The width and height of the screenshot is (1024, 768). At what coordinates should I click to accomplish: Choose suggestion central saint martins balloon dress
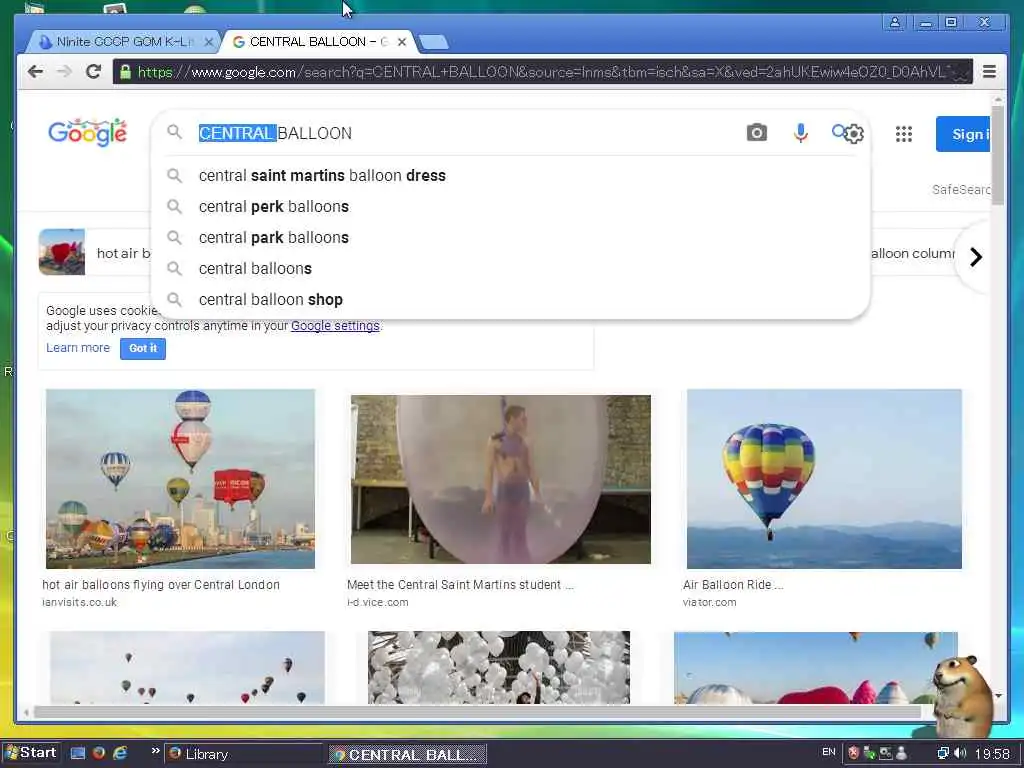[511, 176]
